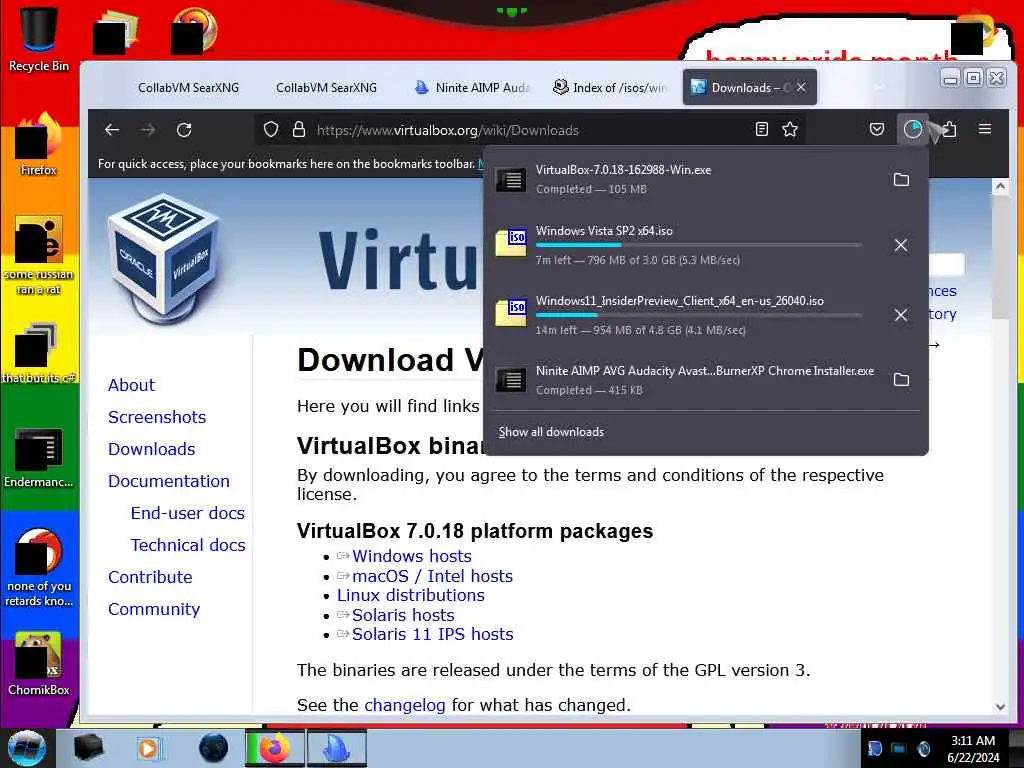Open the Community sidebar link
This screenshot has width=1024, height=768.
pos(154,609)
